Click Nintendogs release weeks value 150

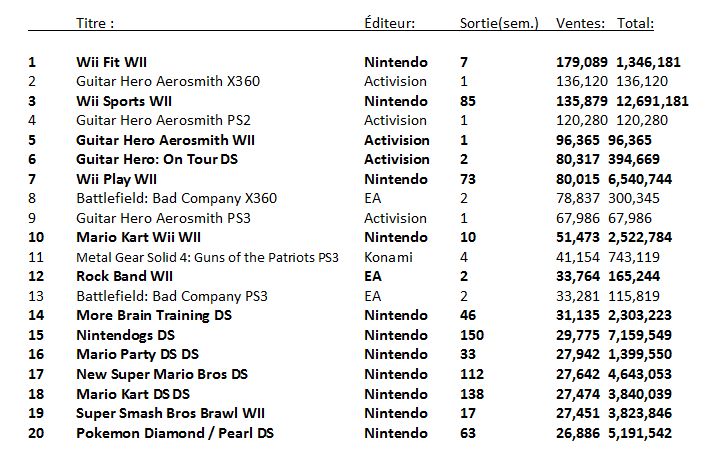472,335
